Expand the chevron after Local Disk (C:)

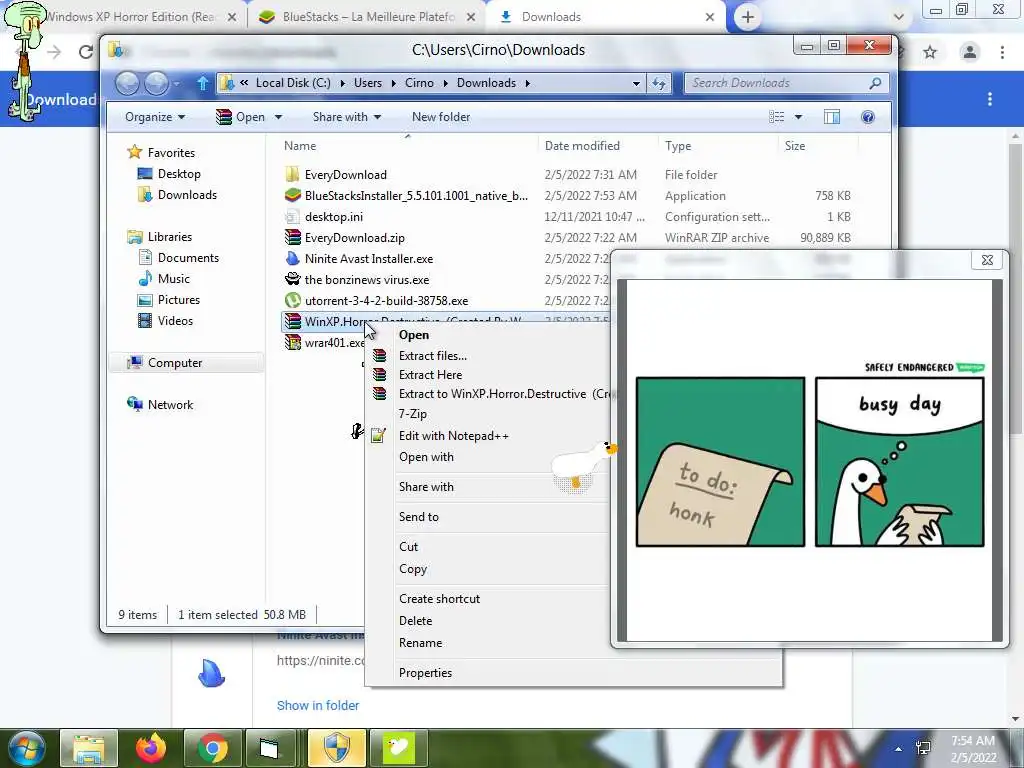[342, 83]
